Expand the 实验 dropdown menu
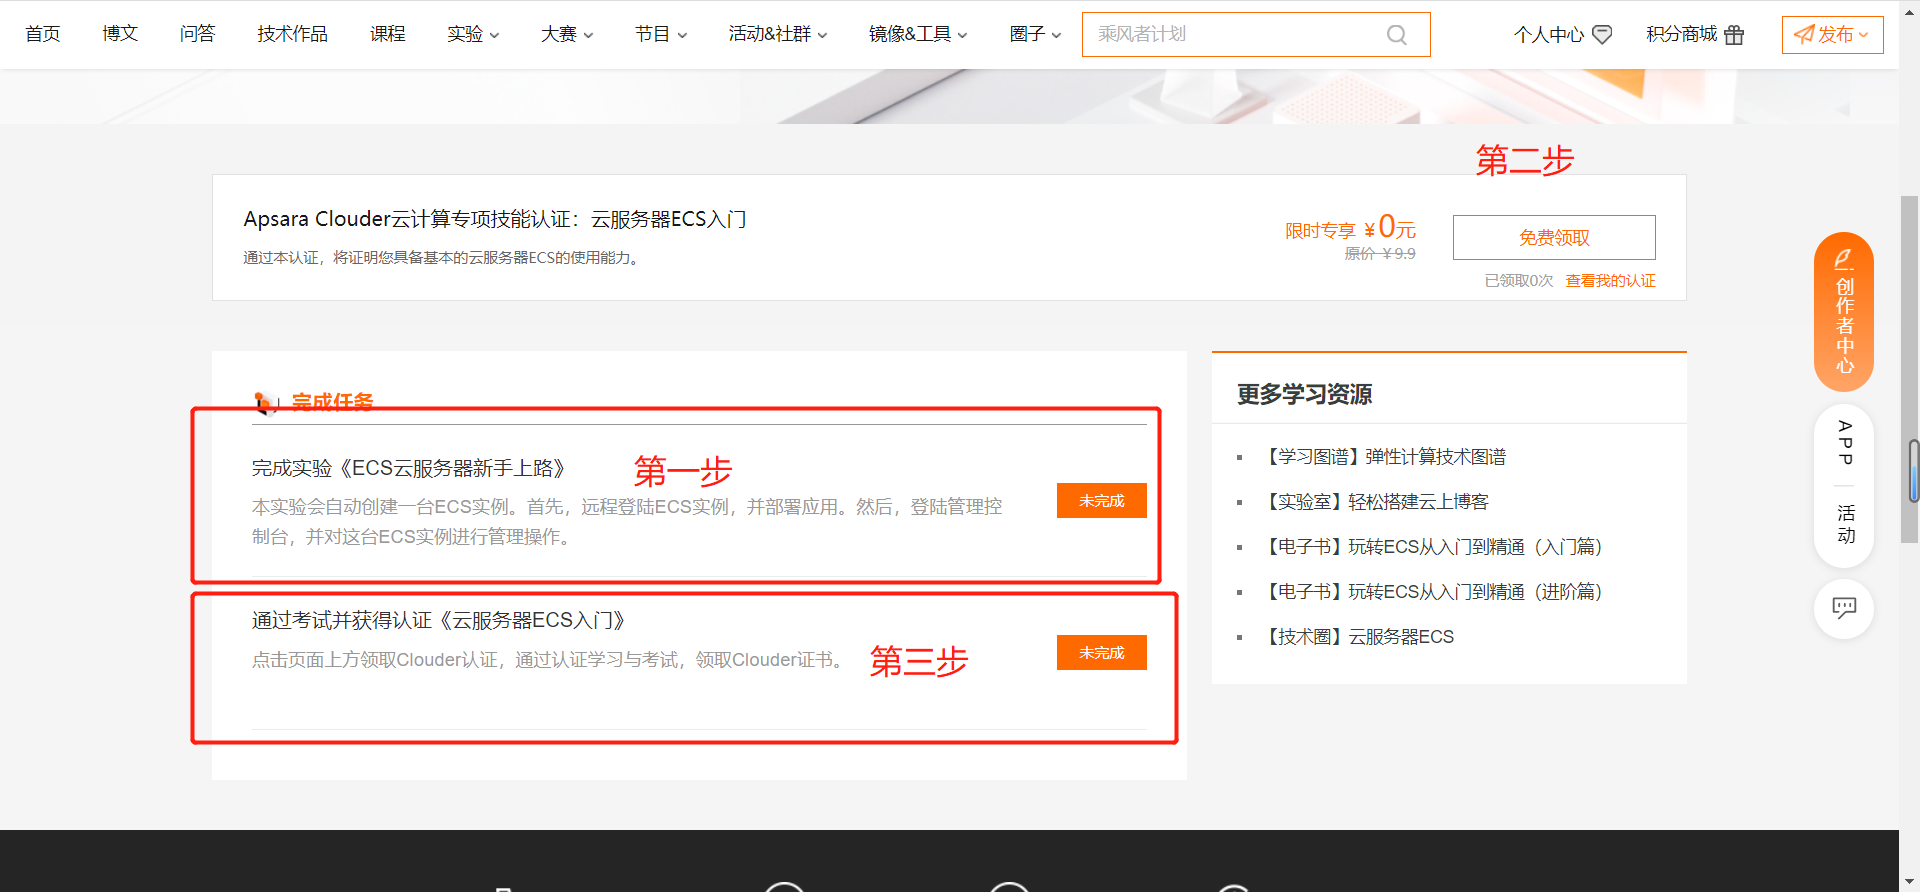Image resolution: width=1920 pixels, height=892 pixels. 473,34
